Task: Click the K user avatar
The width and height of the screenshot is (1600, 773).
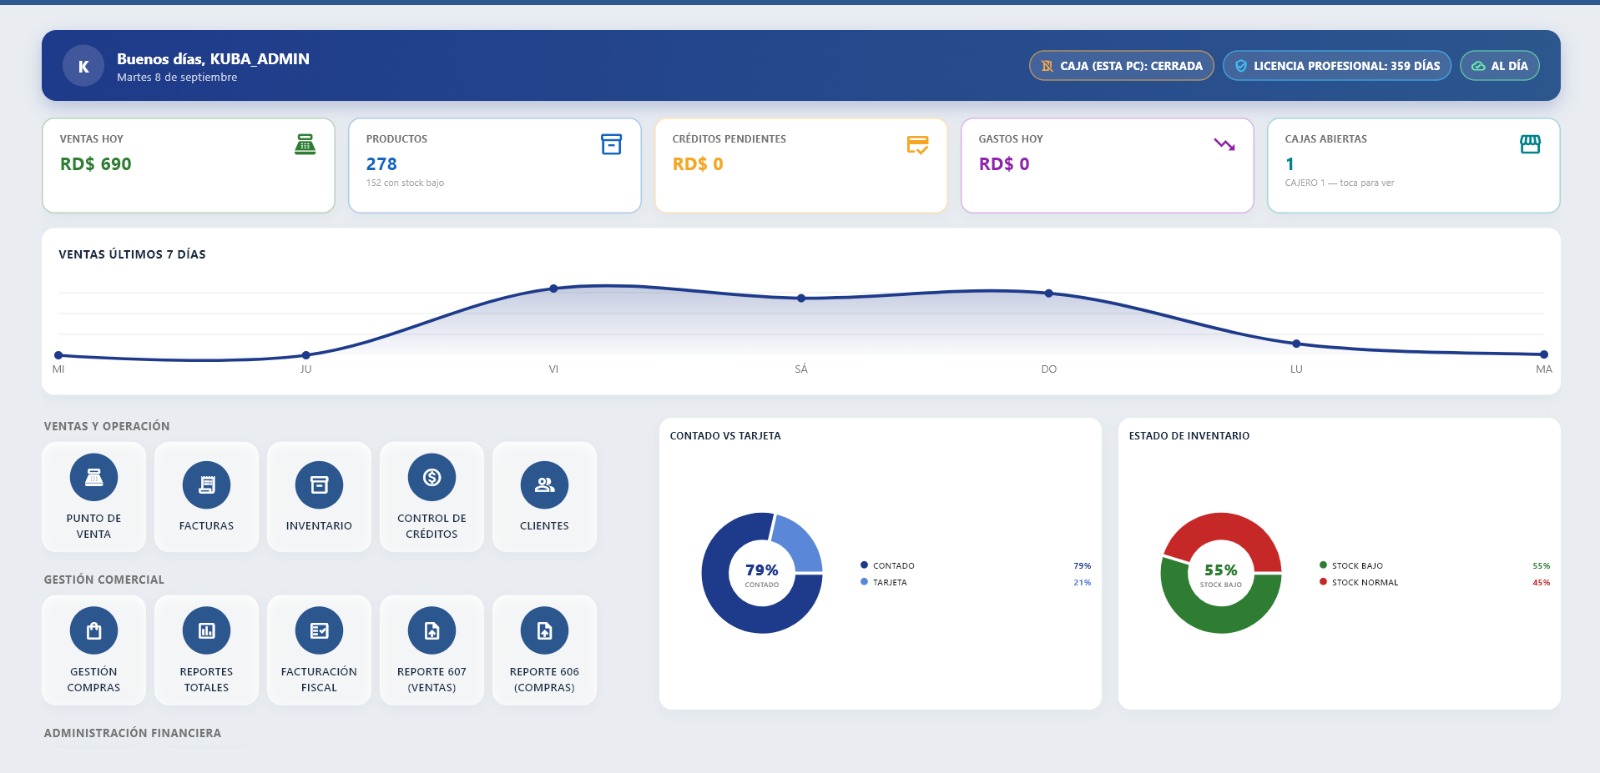Action: tap(84, 67)
